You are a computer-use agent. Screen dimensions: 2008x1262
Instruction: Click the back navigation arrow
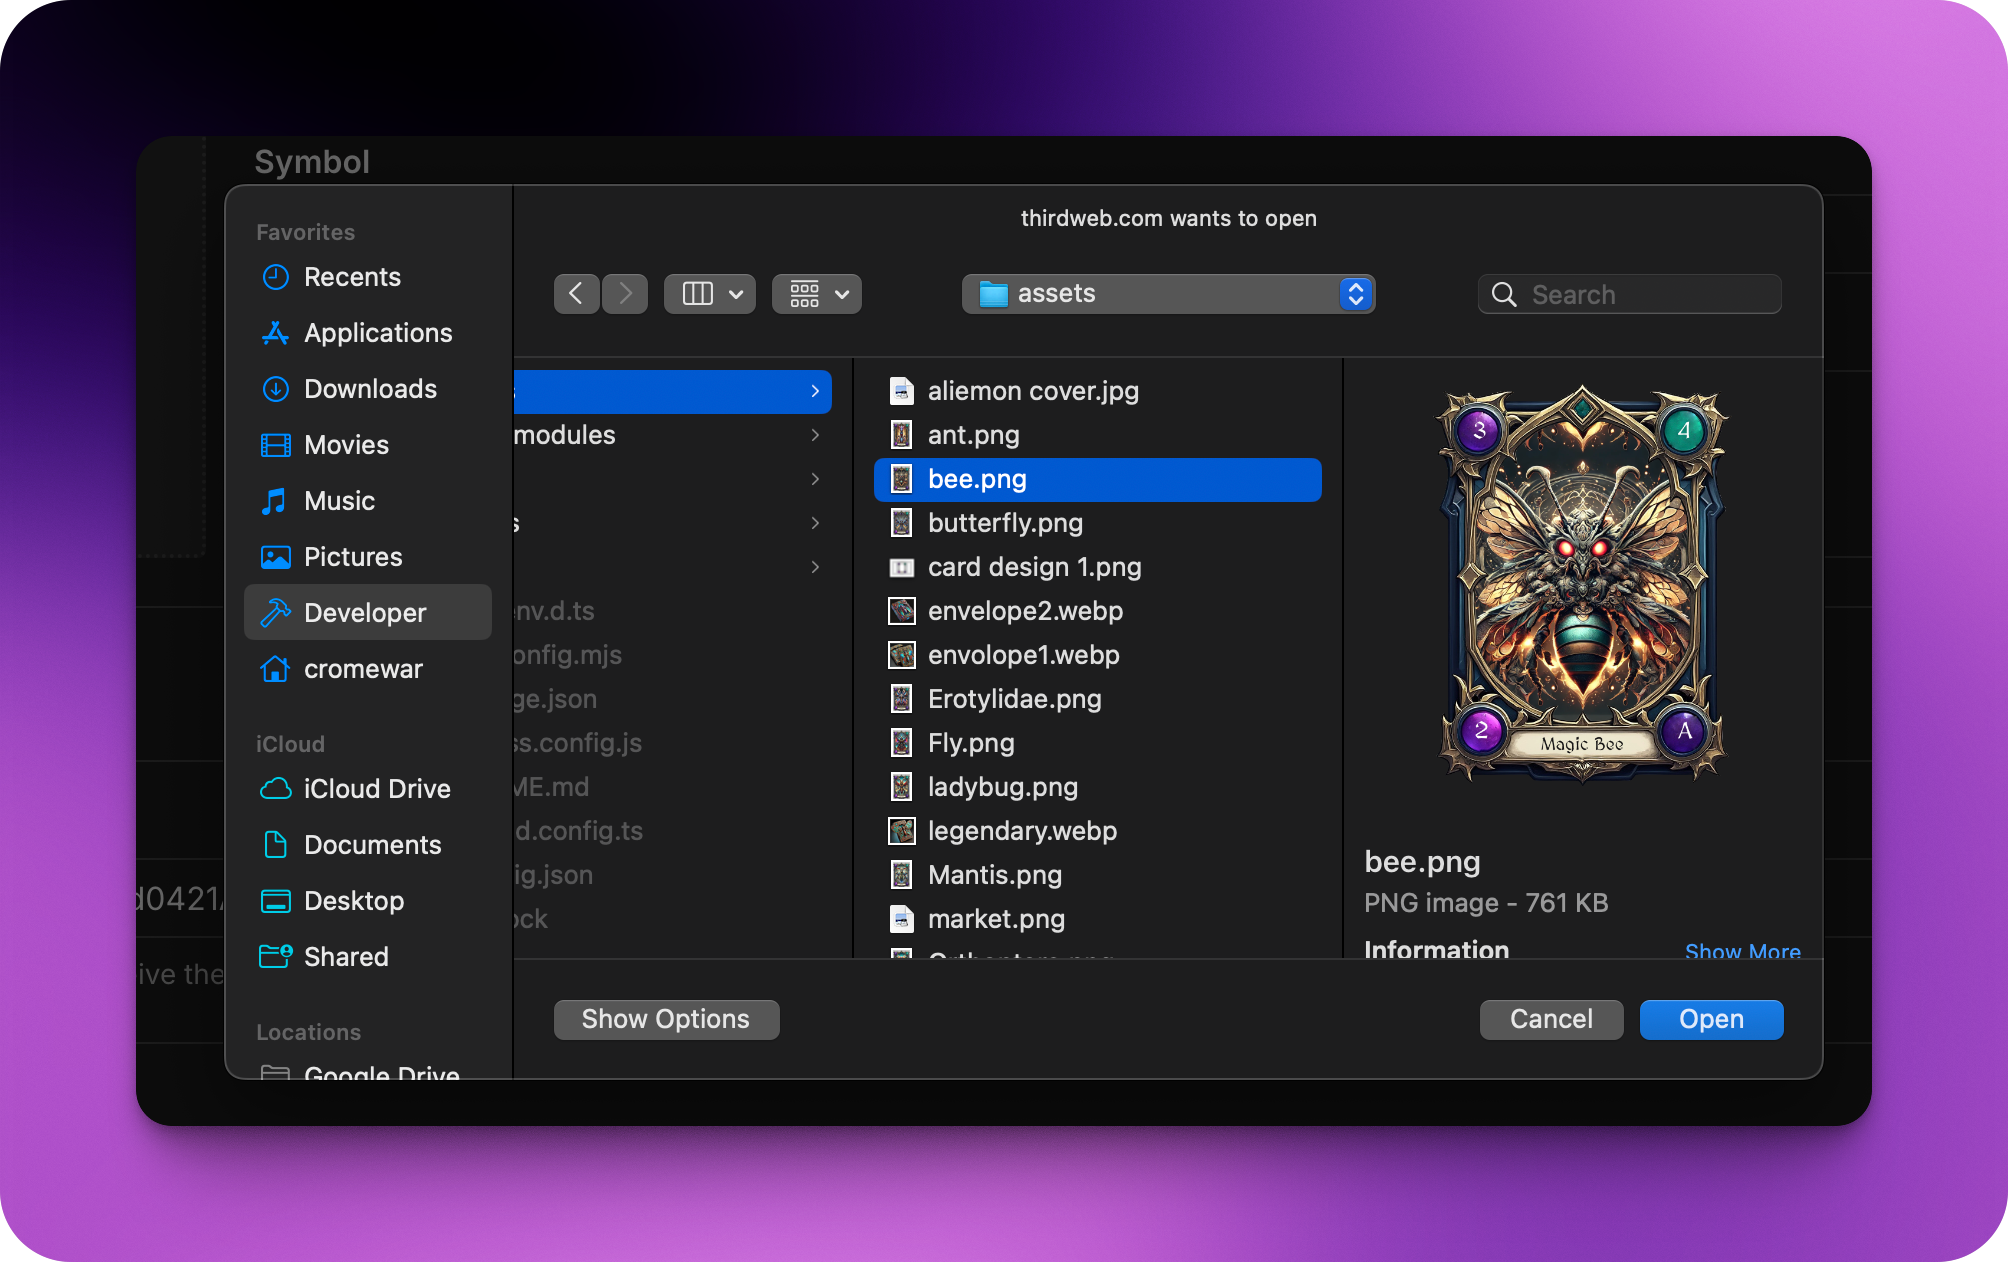coord(576,294)
